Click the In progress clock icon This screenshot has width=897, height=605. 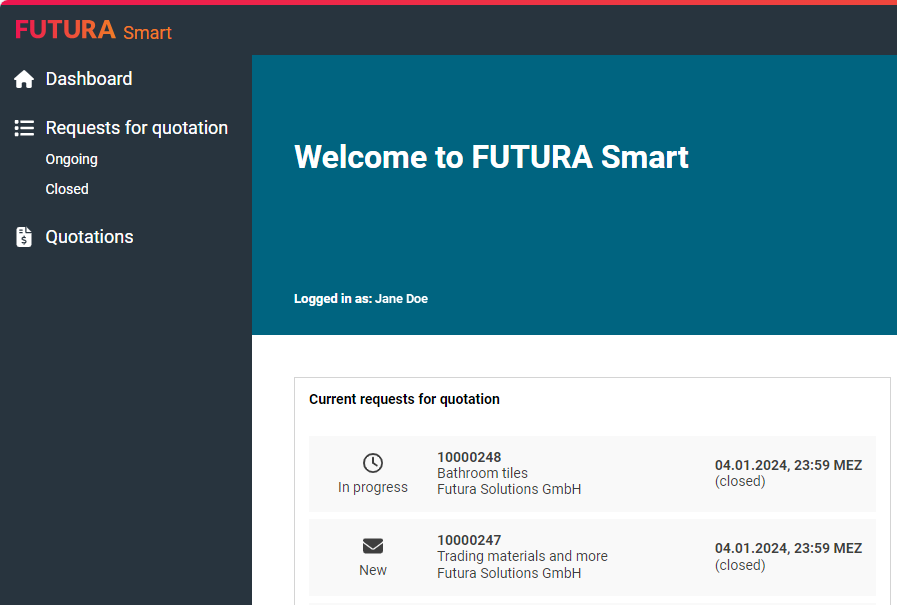coord(372,463)
